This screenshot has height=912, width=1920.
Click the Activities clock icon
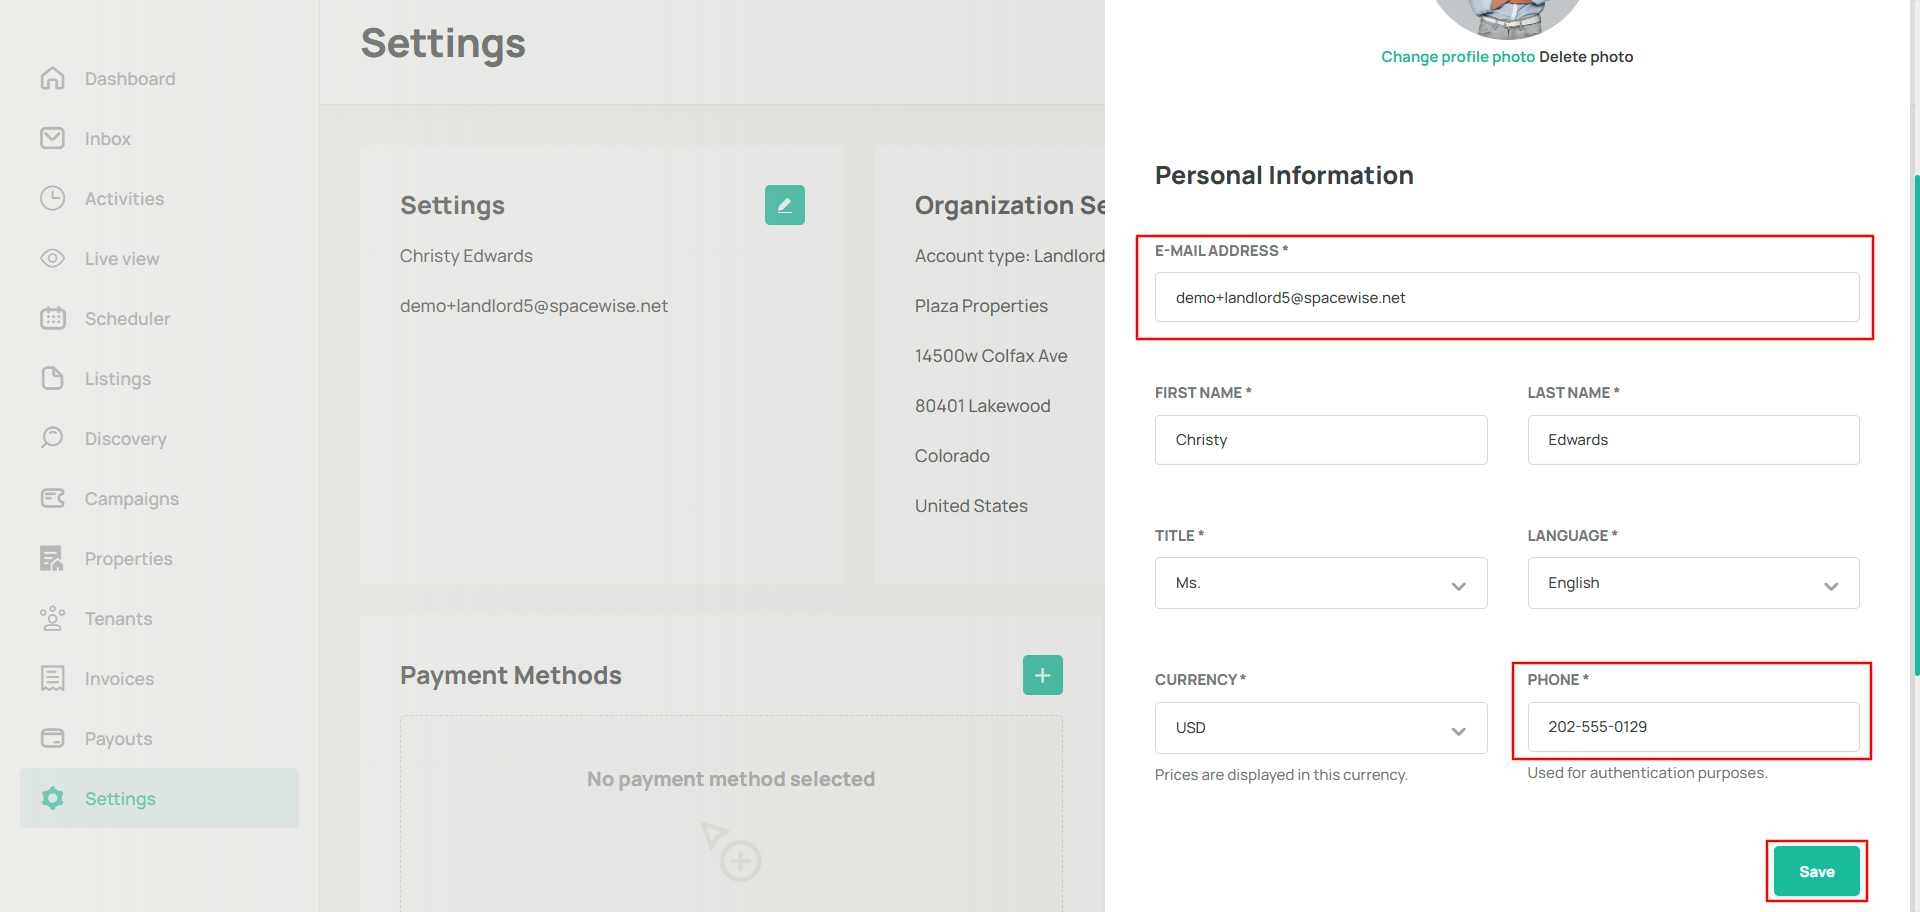[x=53, y=198]
